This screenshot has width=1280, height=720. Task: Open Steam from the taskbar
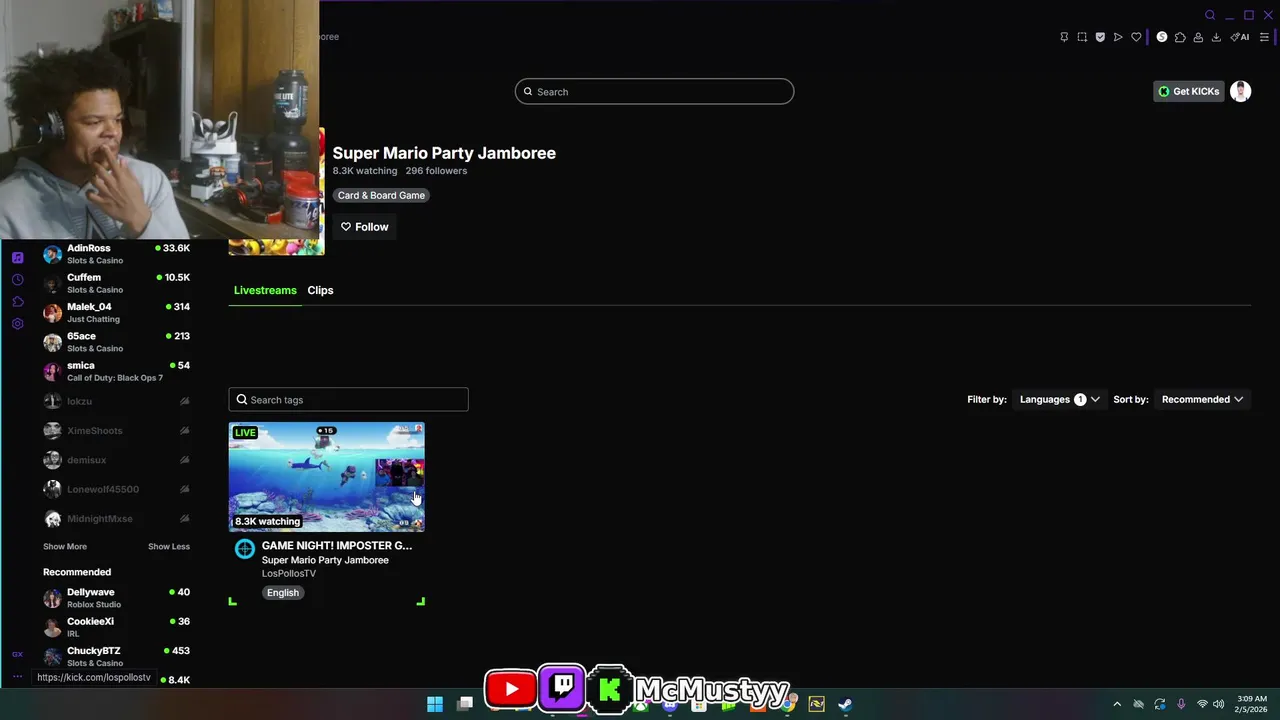845,704
